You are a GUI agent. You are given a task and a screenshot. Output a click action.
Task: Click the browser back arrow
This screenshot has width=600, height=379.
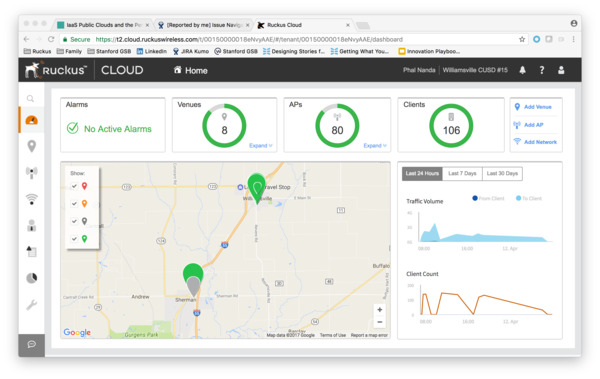coord(26,39)
